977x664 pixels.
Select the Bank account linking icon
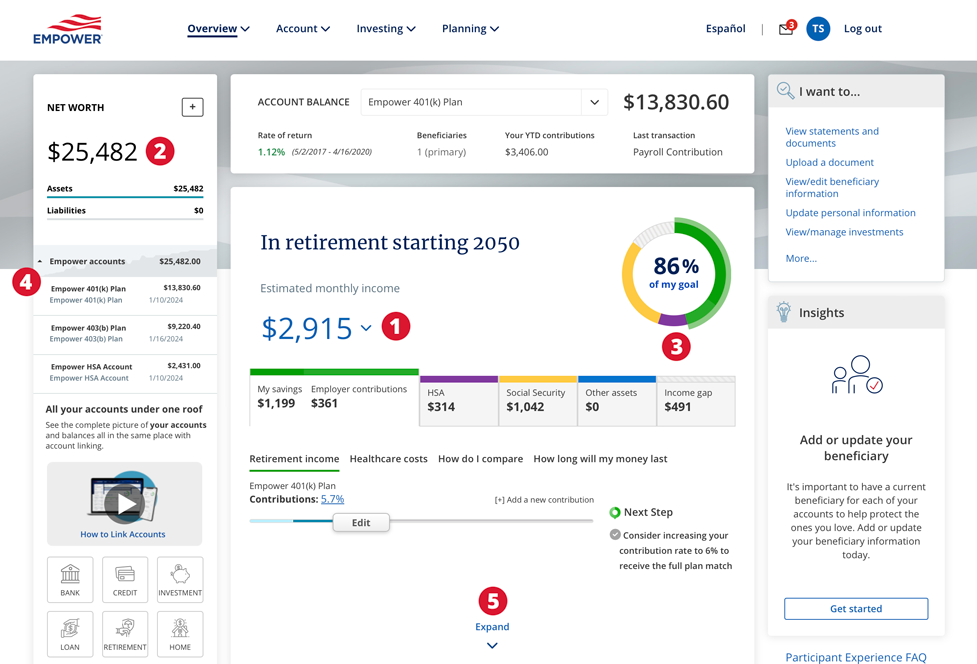(x=70, y=579)
